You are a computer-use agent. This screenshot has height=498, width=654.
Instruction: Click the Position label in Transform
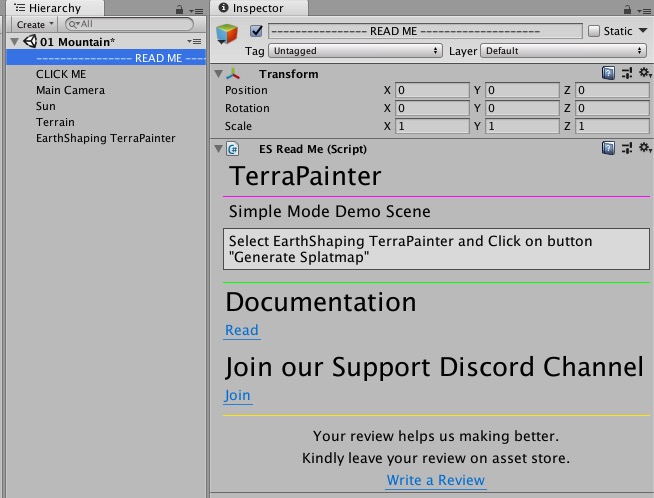[246, 90]
